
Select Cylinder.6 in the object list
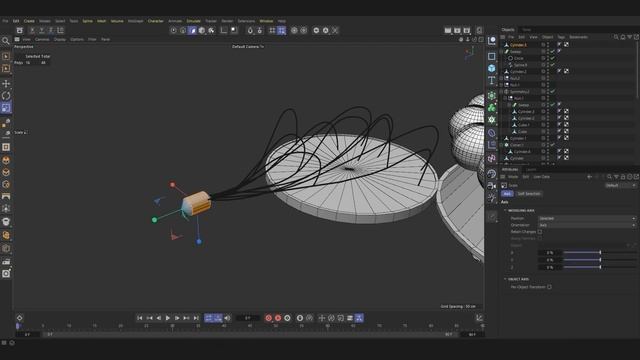[x=519, y=44]
